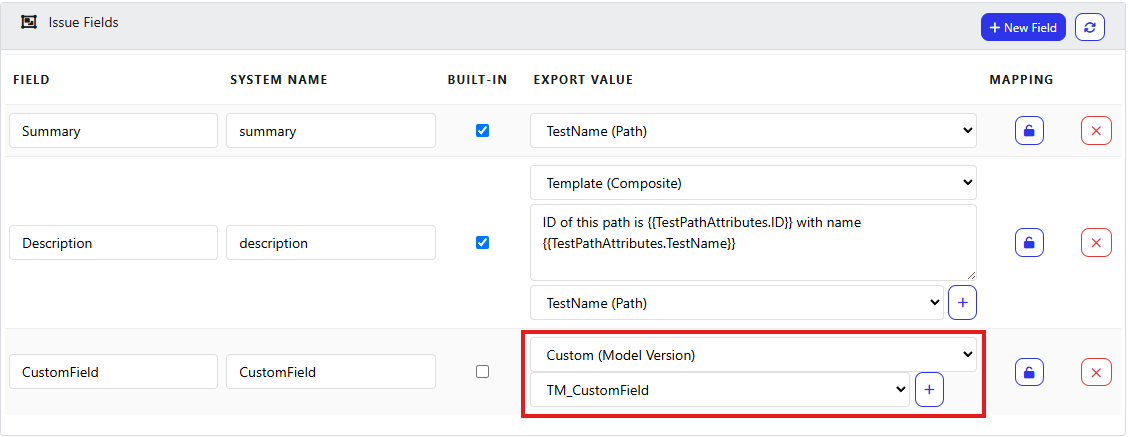Open Custom (Model Version) dropdown
Viewport: 1130px width, 437px height.
pyautogui.click(x=753, y=355)
